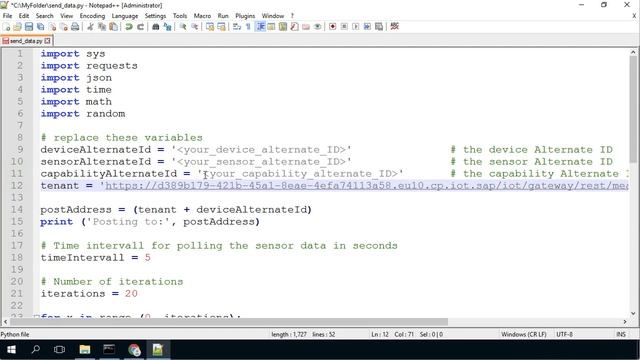Toggle the Document Map panel icon

coord(283,27)
